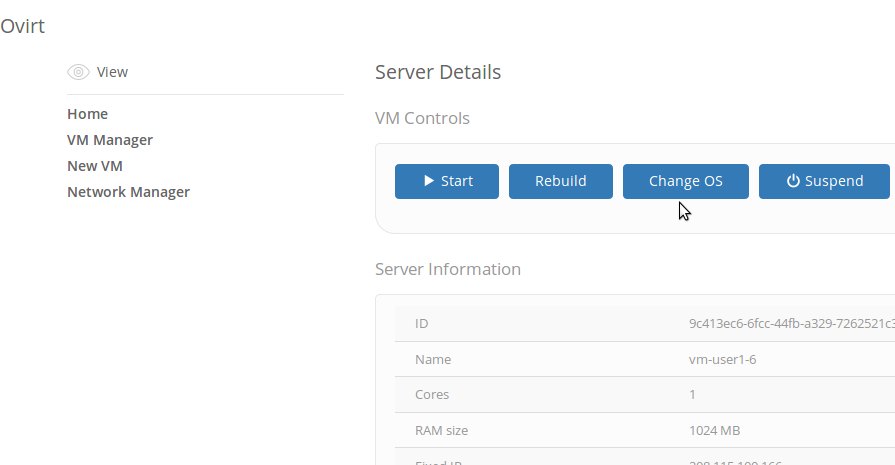Image resolution: width=895 pixels, height=465 pixels.
Task: Select the ID row label
Action: pyautogui.click(x=421, y=324)
